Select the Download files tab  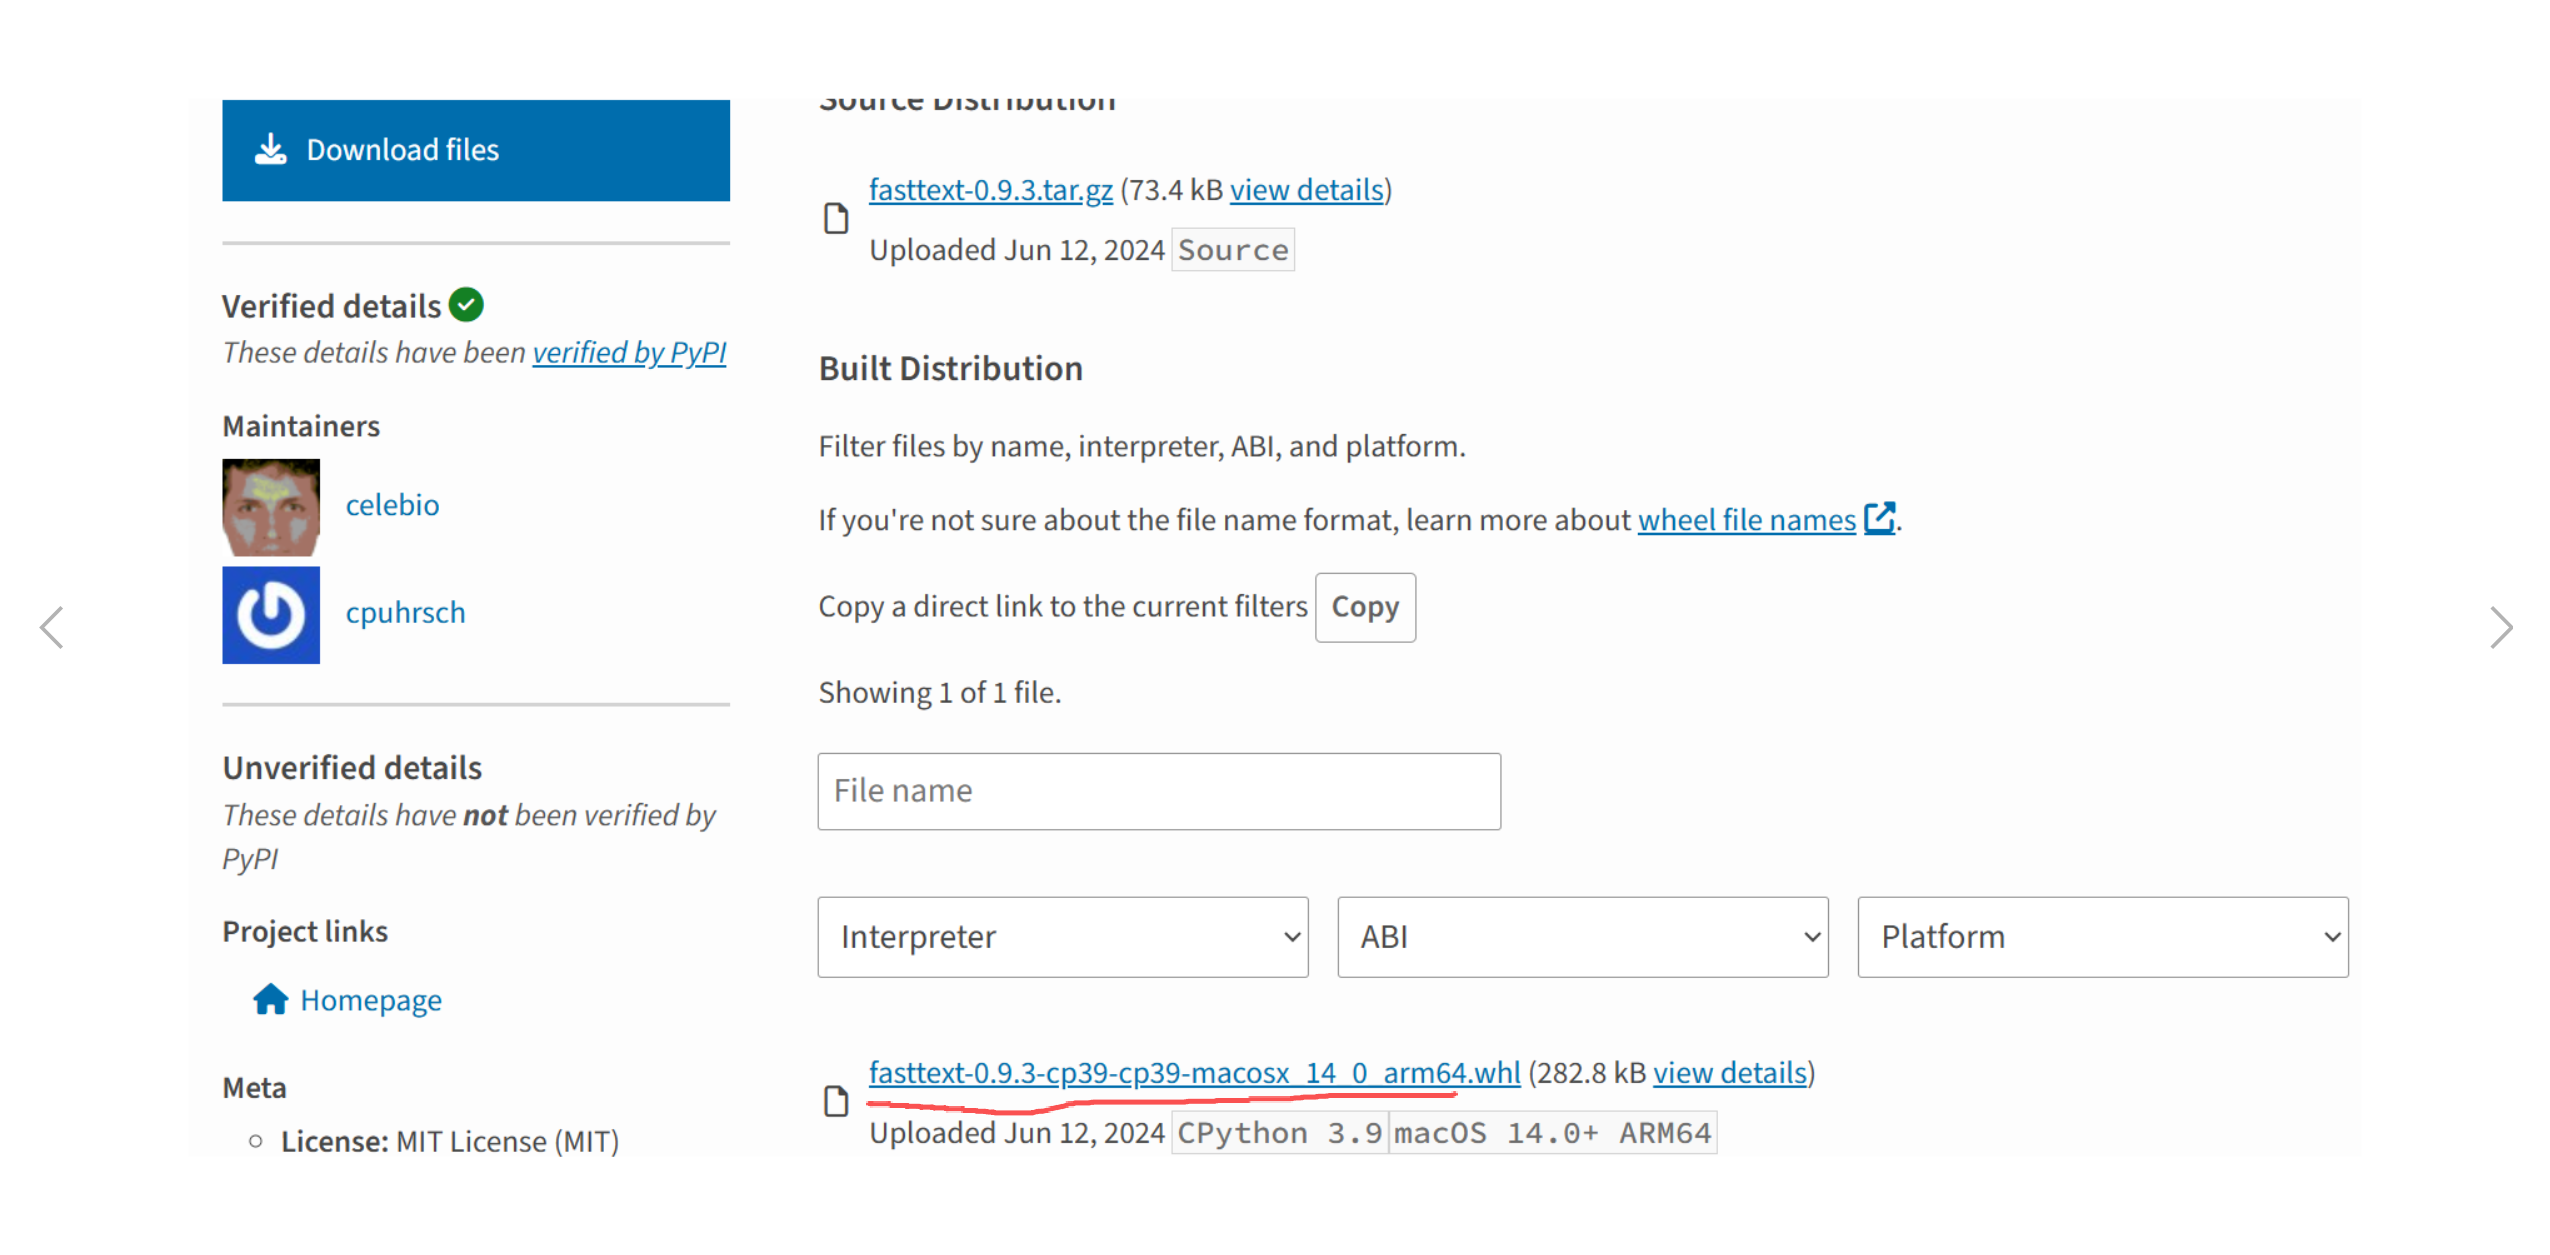475,150
